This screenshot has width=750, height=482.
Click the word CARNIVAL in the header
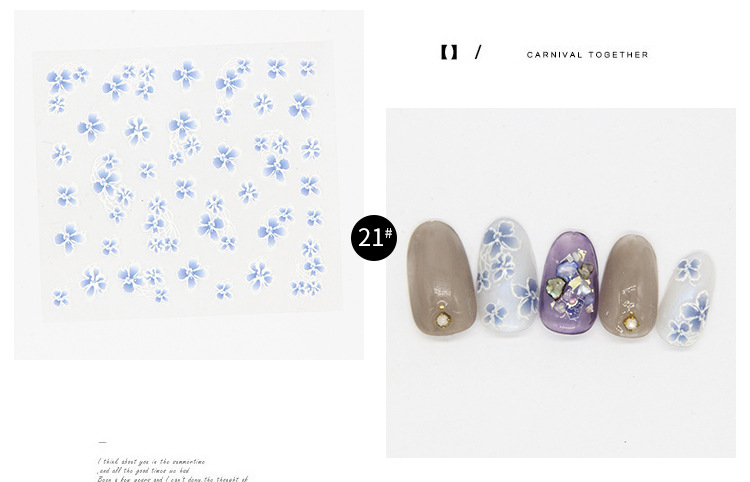point(555,55)
